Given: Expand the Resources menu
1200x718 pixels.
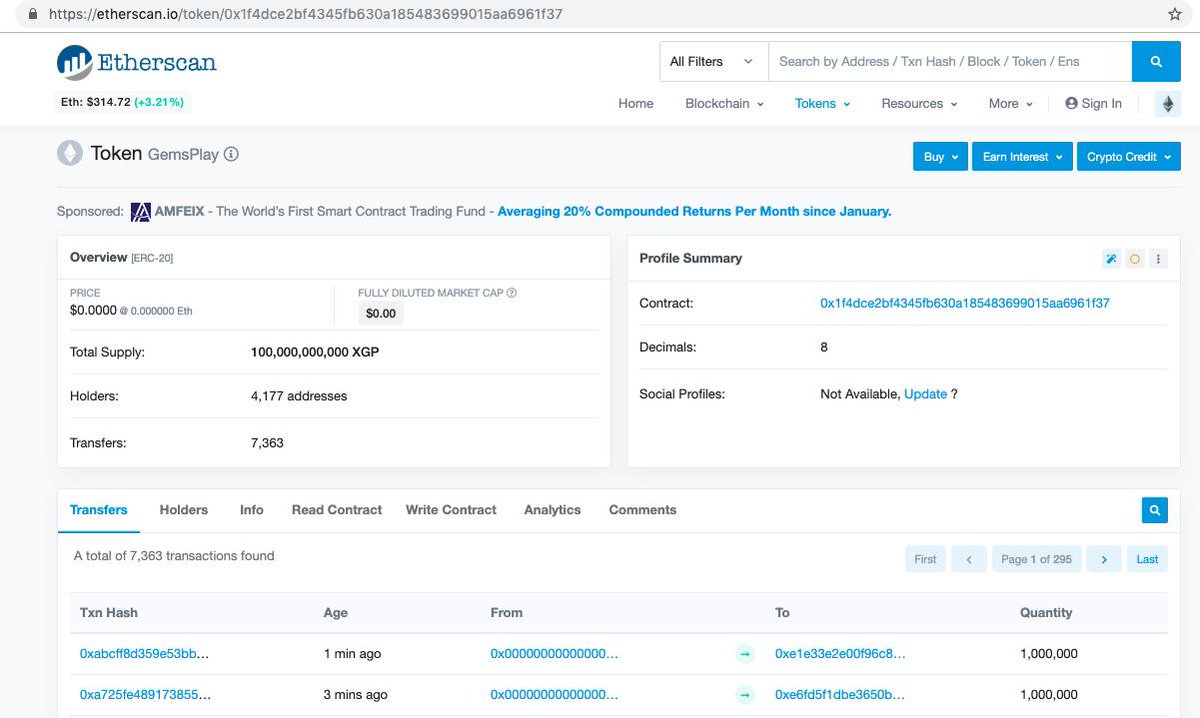Looking at the screenshot, I should coord(919,104).
